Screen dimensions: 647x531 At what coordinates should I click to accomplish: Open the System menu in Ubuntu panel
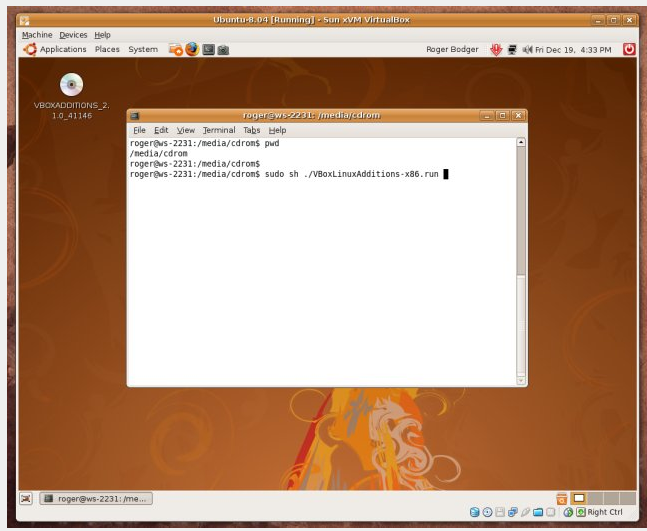[x=143, y=50]
